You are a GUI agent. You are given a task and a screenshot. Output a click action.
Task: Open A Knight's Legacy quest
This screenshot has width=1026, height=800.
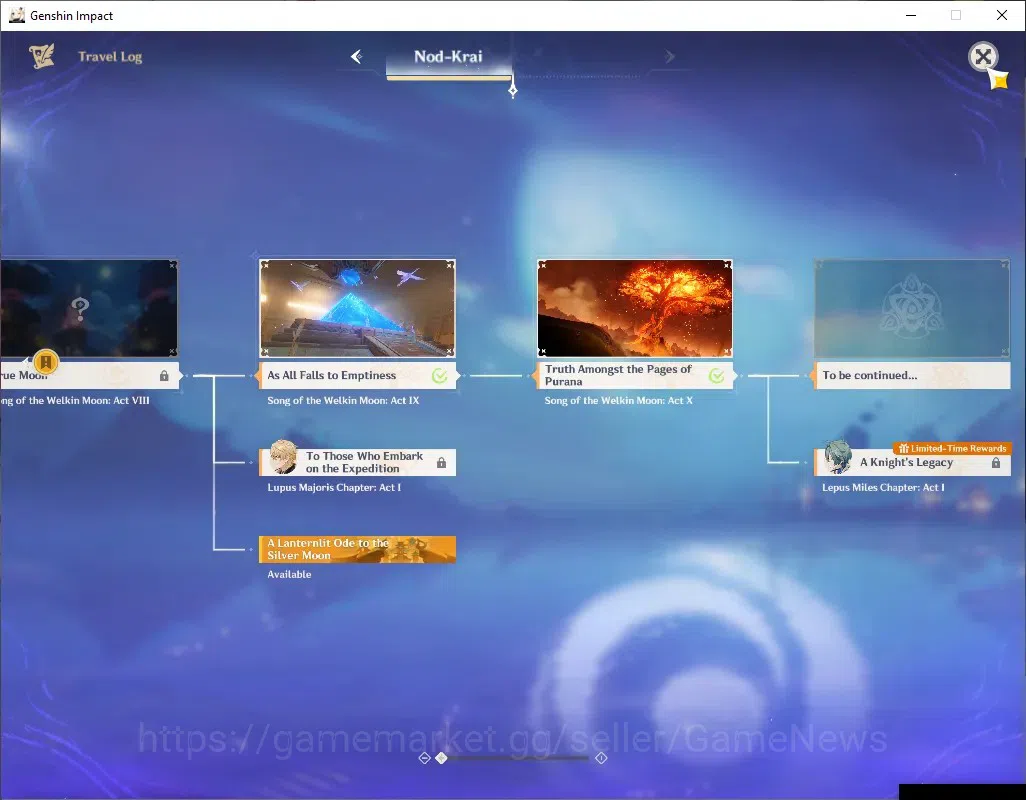912,462
